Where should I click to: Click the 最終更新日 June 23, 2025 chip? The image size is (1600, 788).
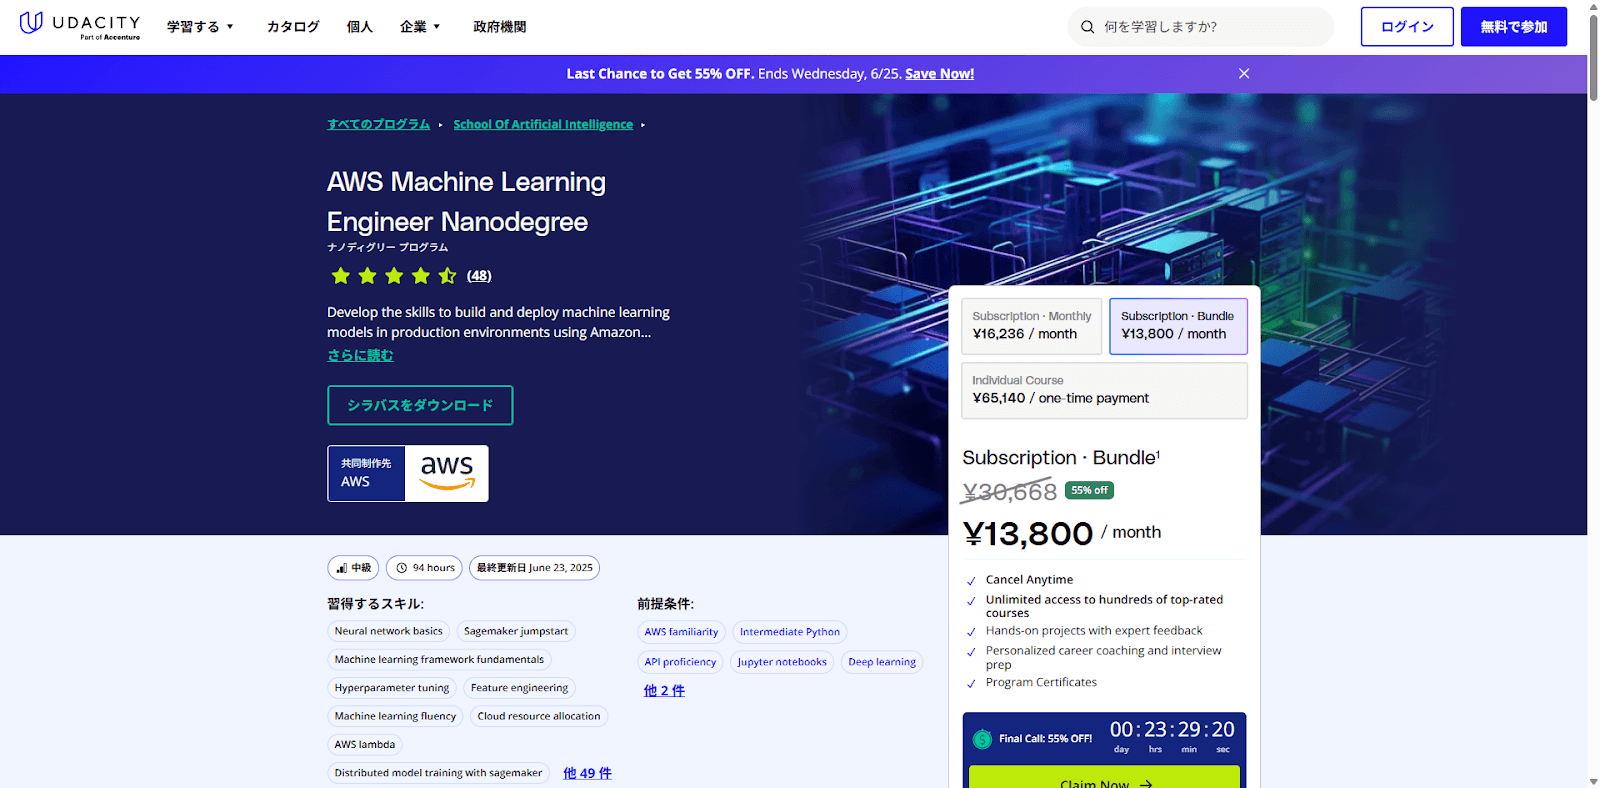[534, 568]
